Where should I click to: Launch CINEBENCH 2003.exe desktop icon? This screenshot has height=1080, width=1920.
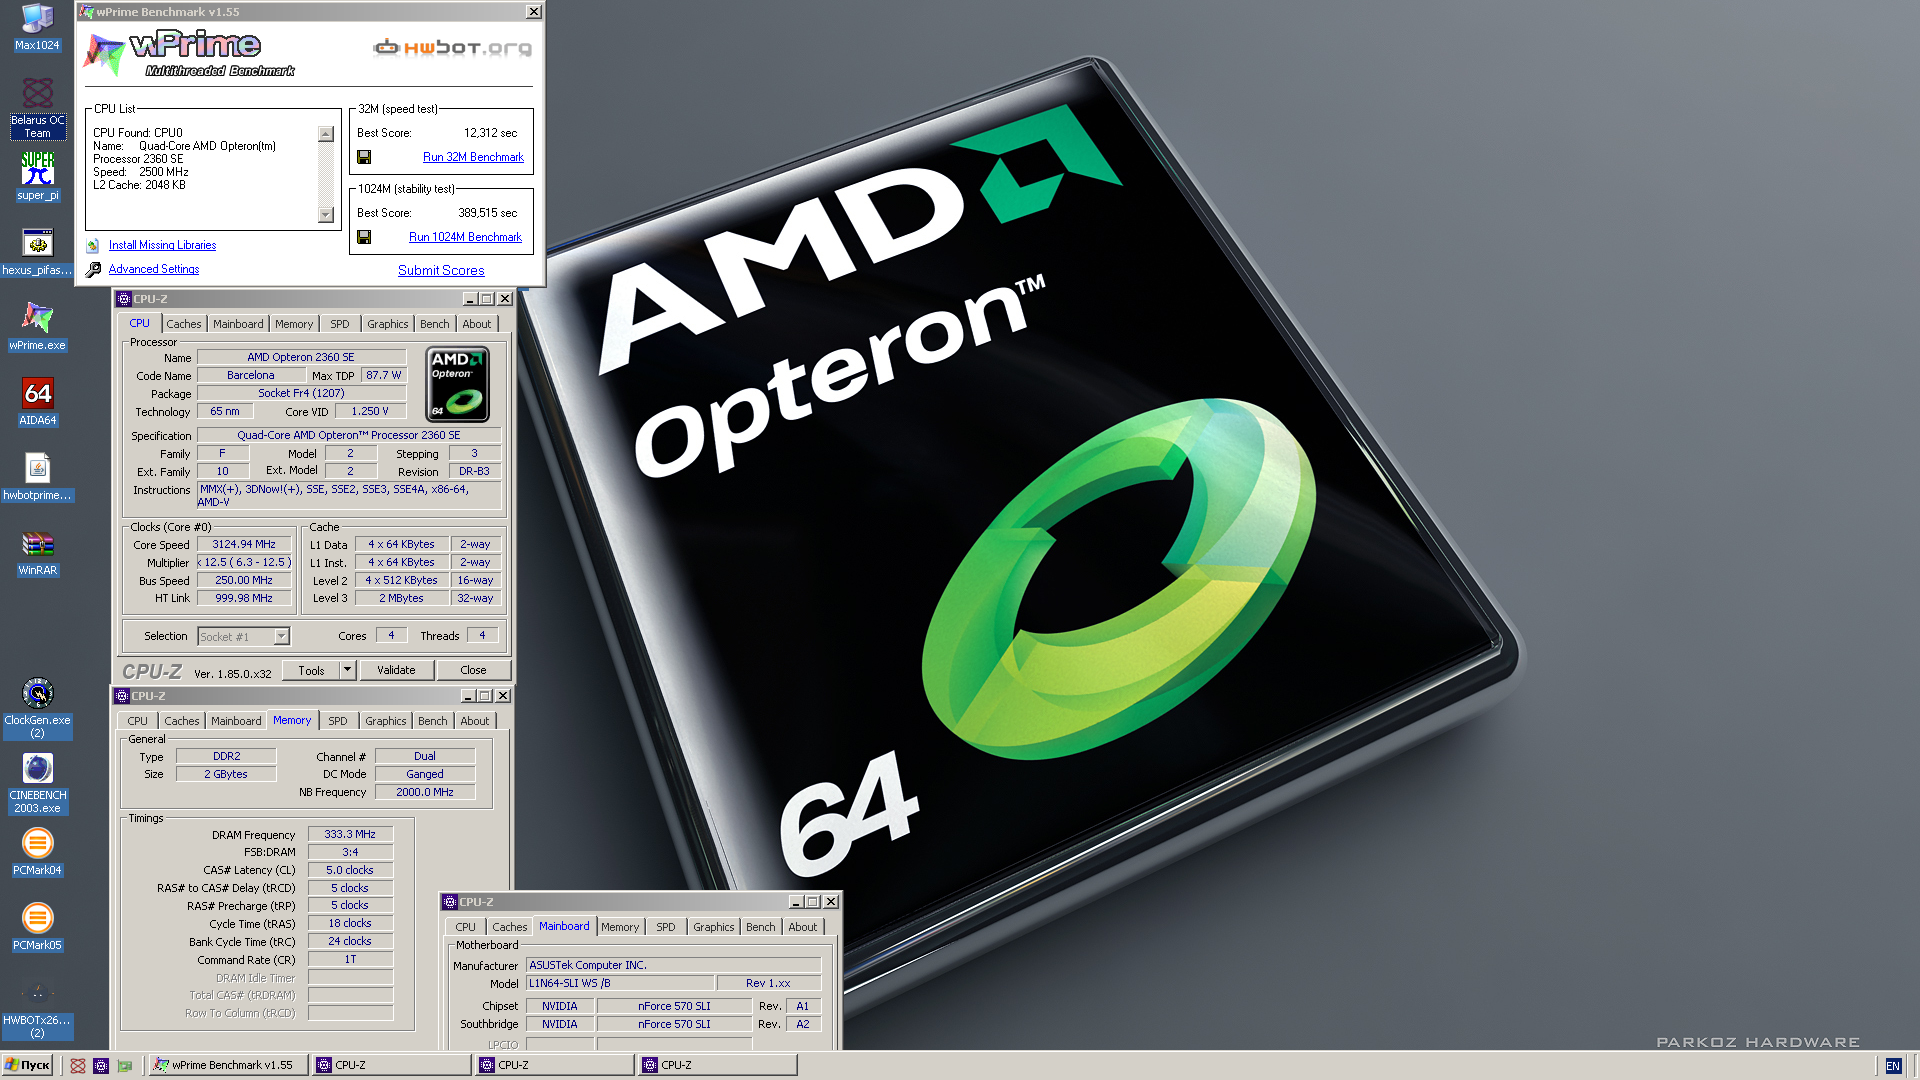coord(37,783)
